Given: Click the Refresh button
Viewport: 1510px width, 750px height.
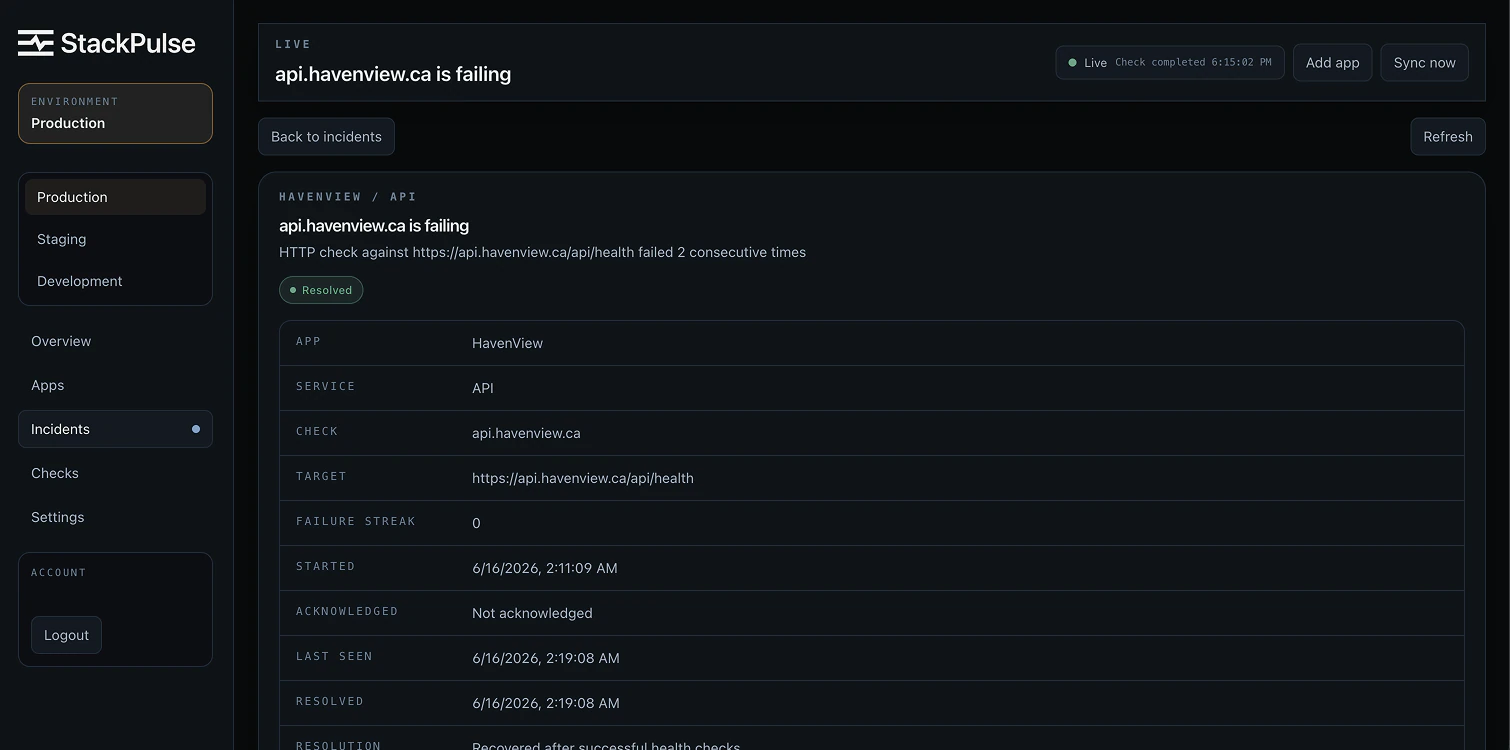Looking at the screenshot, I should pyautogui.click(x=1448, y=137).
